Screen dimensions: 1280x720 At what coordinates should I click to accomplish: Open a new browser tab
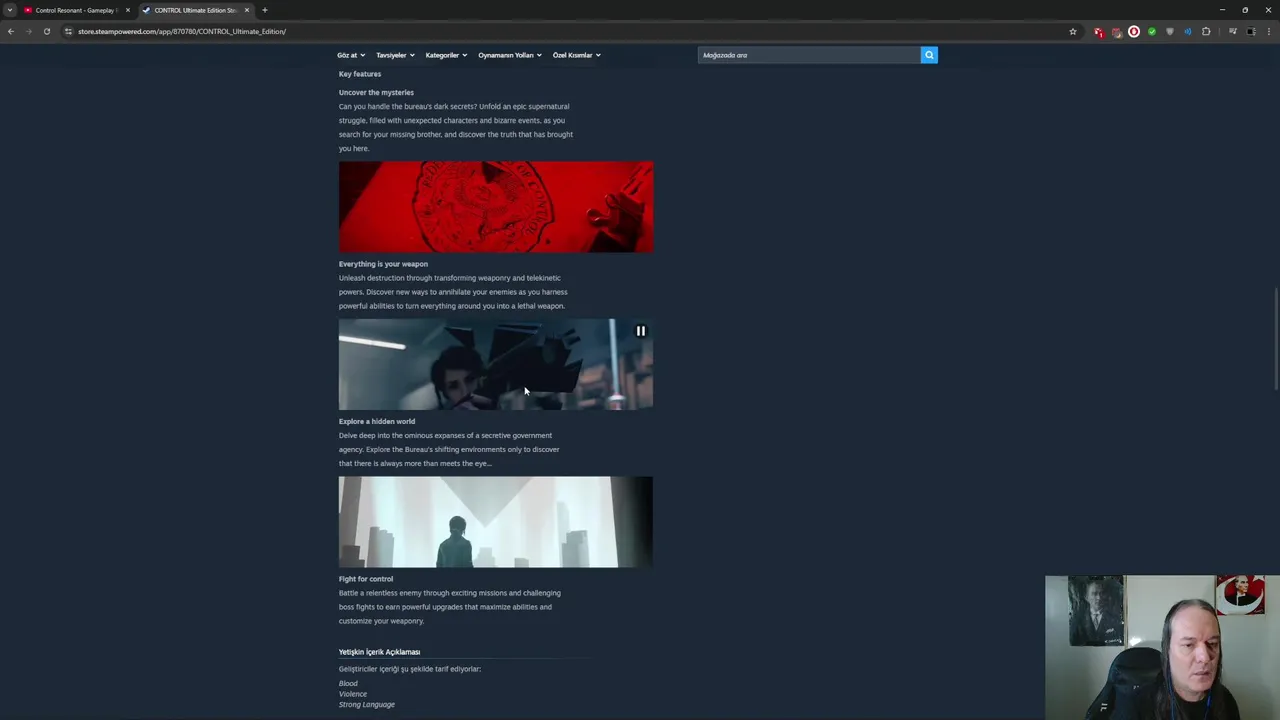265,10
